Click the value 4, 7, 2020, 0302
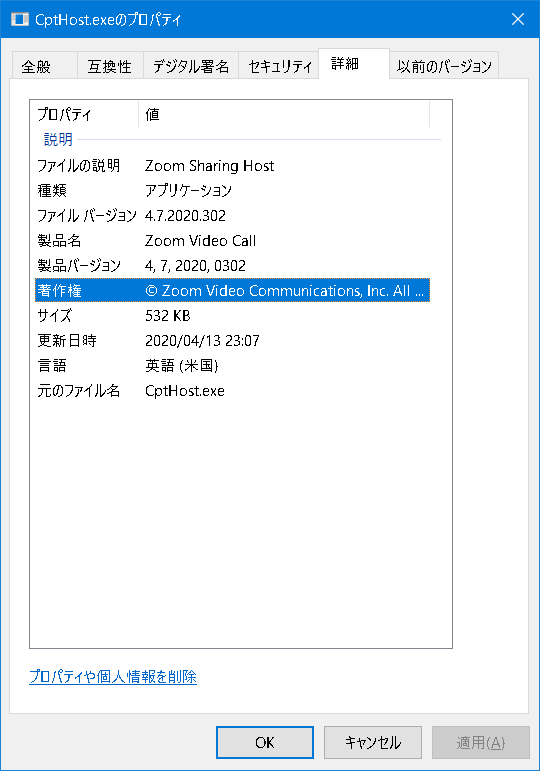 [x=195, y=266]
